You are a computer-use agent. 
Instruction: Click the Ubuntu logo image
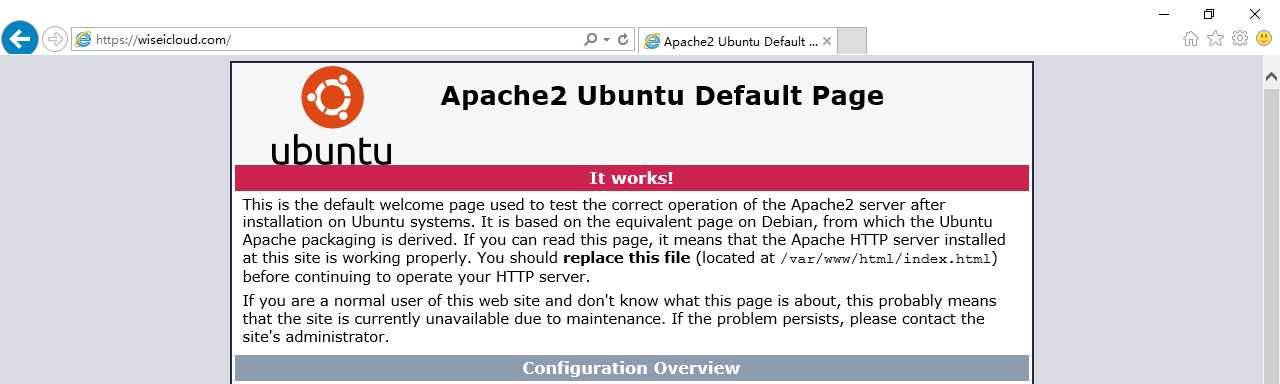point(332,115)
